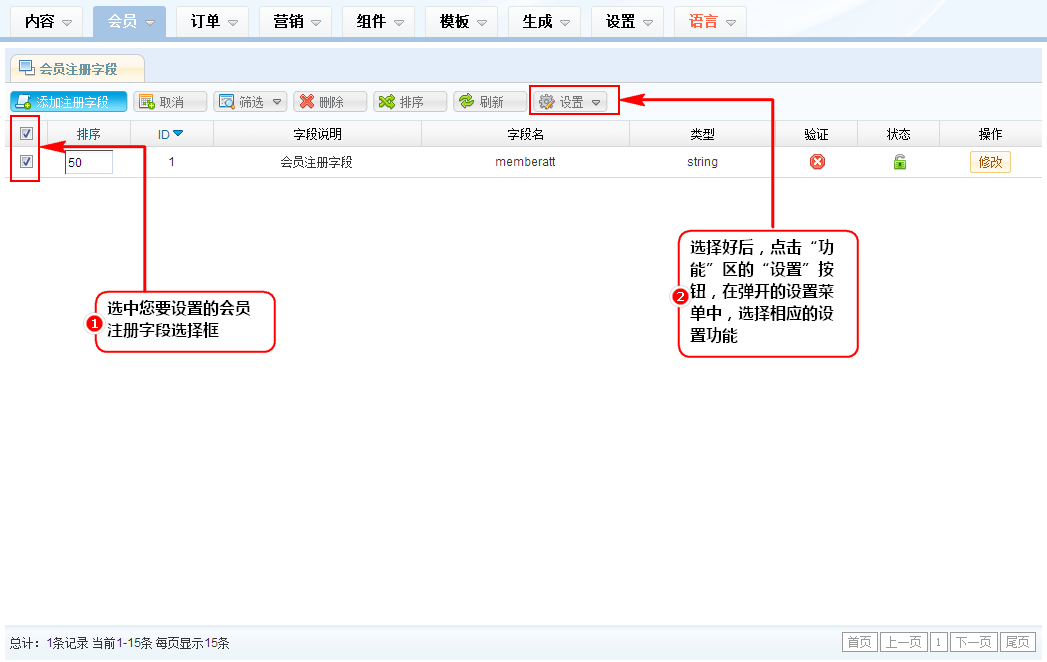Click the 排序 input field with value 50
Screen dimensions: 1047x662
click(89, 162)
